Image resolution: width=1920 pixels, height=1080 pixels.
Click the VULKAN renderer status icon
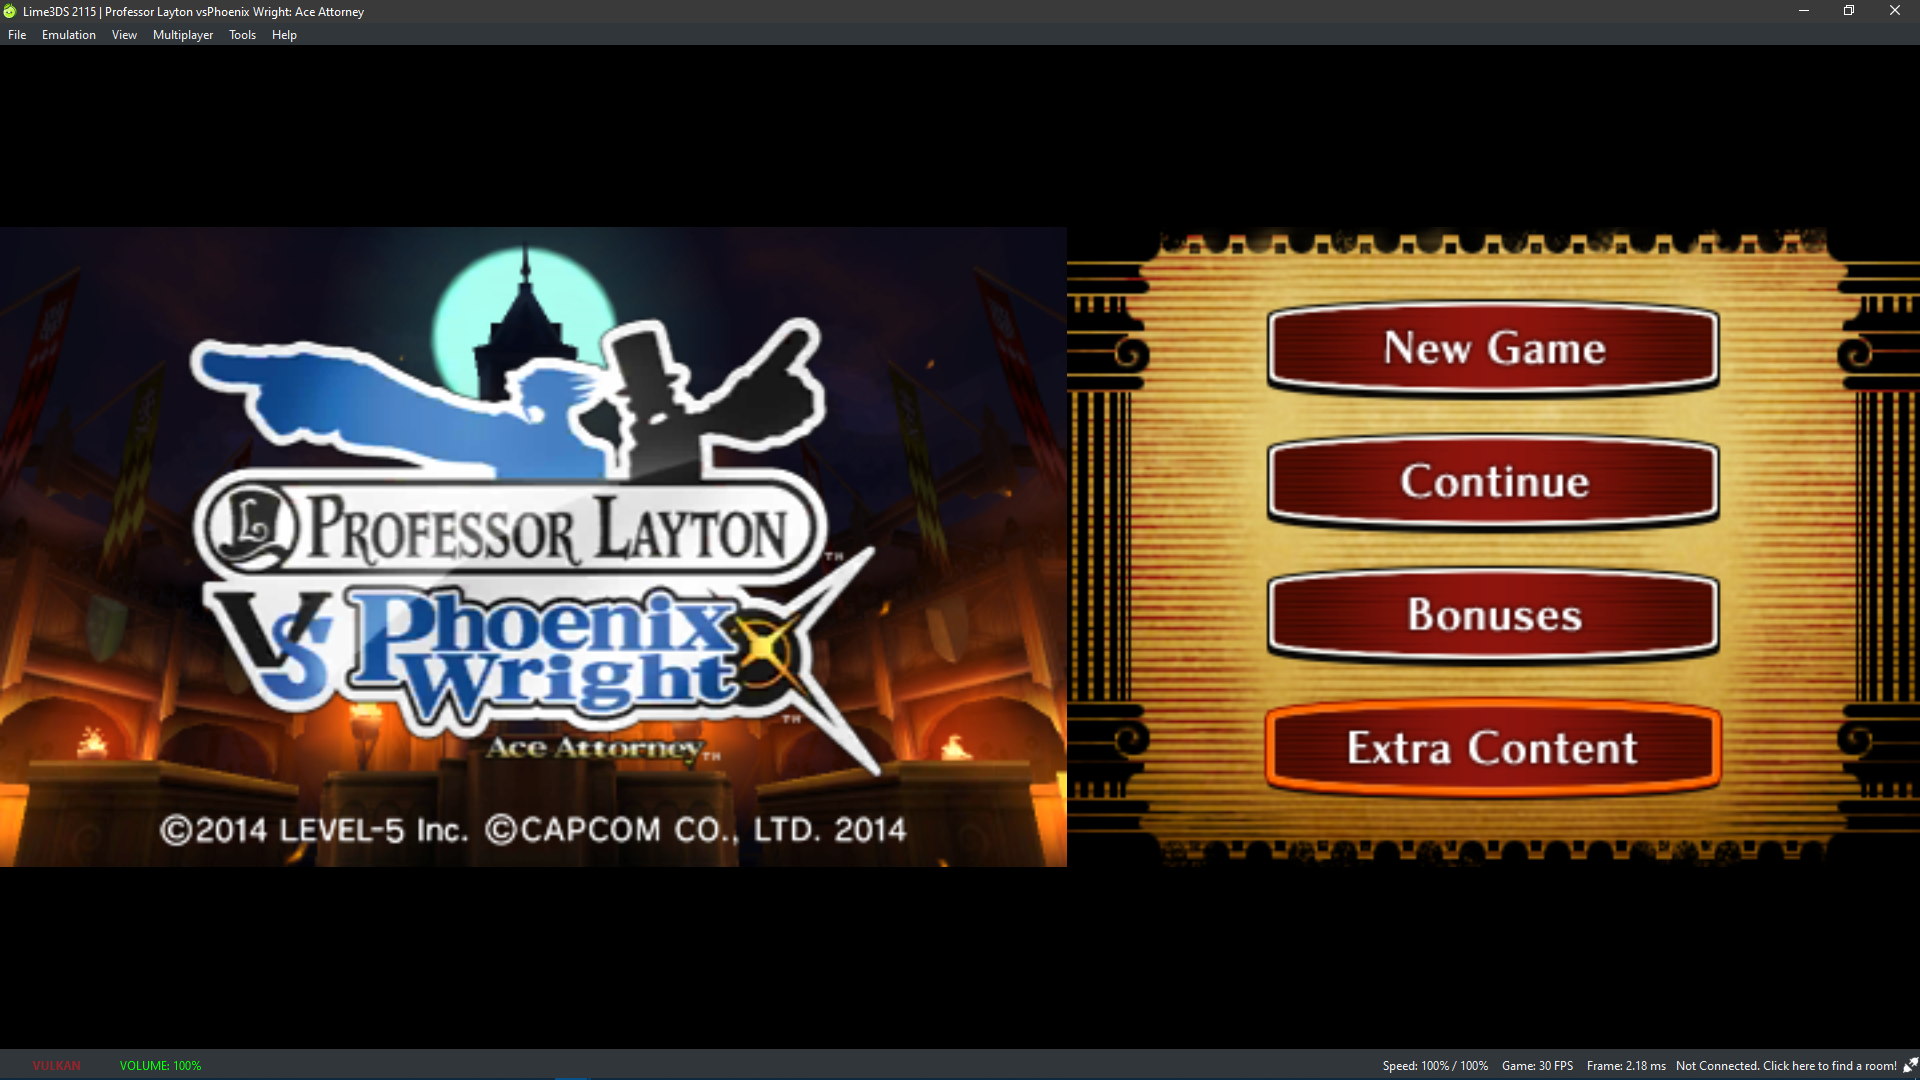pyautogui.click(x=53, y=1065)
